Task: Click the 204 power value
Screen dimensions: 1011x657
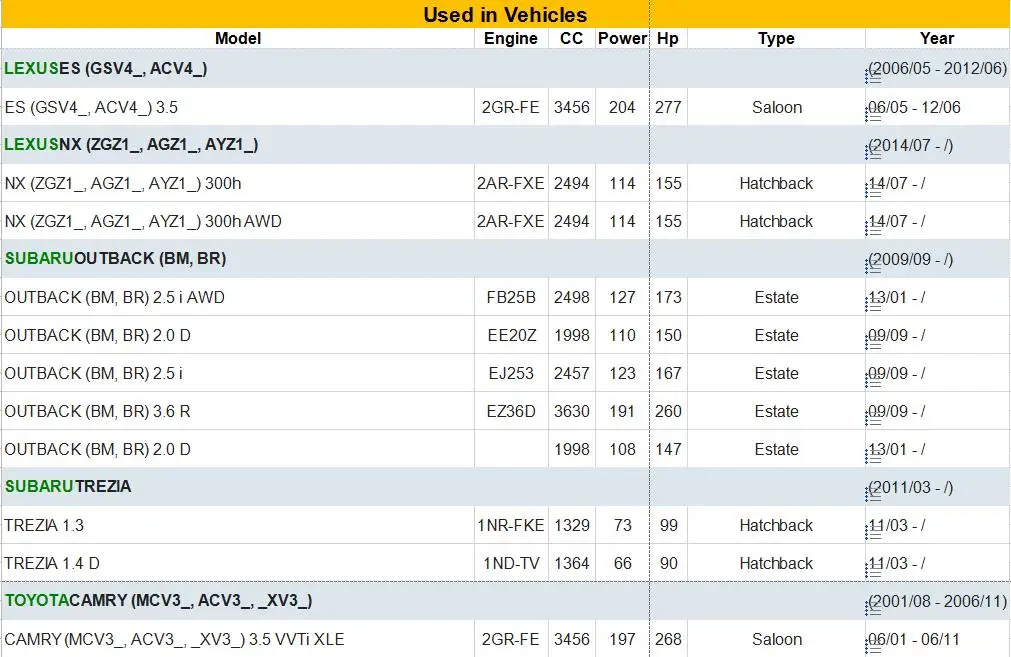Action: coord(622,107)
